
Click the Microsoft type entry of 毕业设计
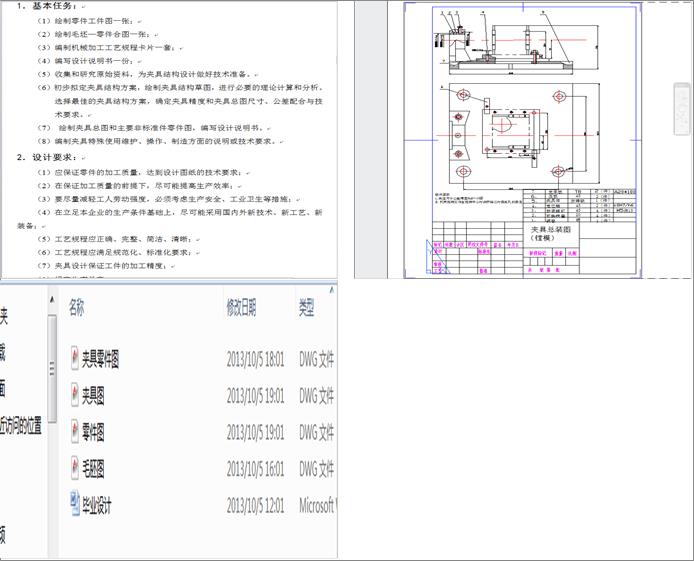(x=318, y=505)
